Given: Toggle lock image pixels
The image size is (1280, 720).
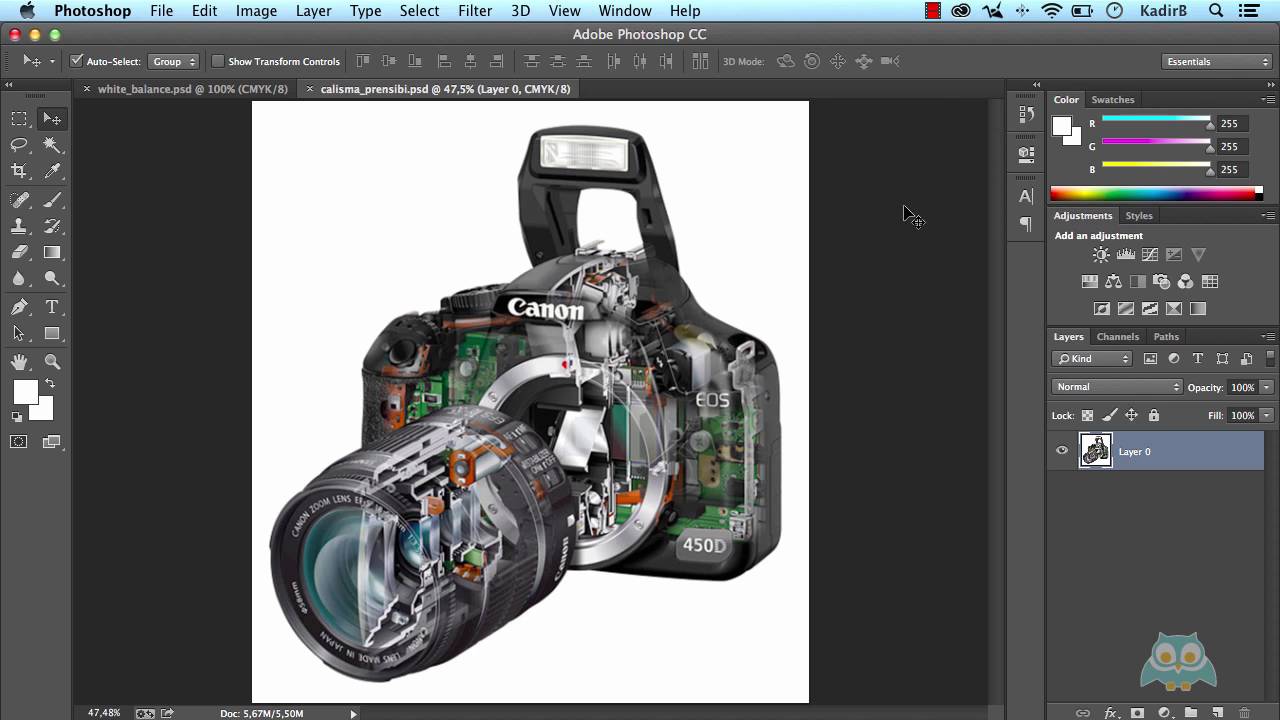Looking at the screenshot, I should pos(1110,415).
